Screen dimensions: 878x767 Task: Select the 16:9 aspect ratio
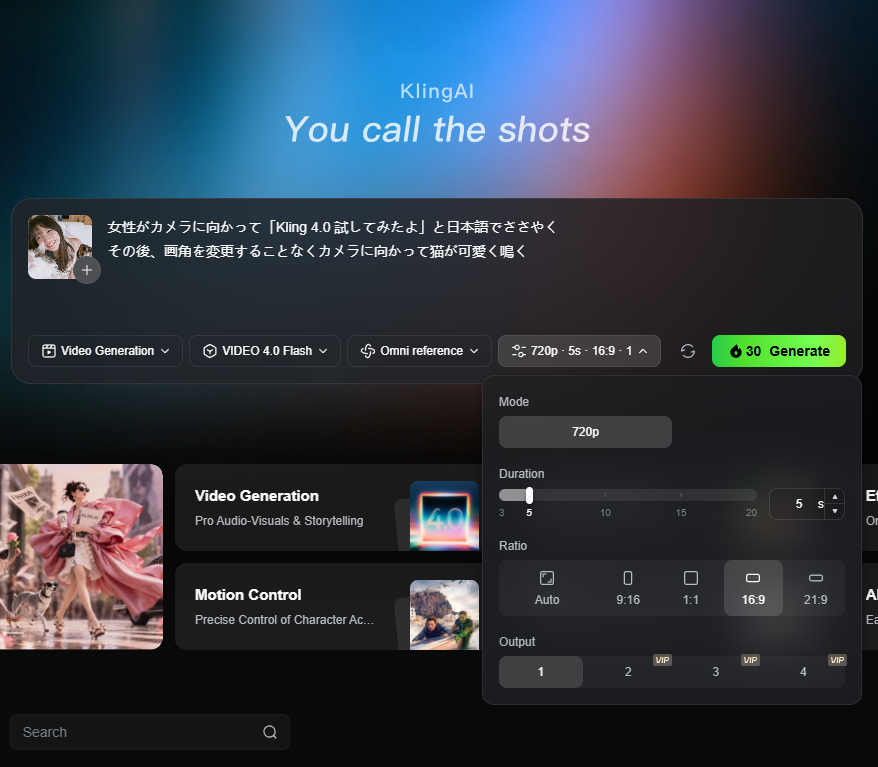tap(753, 588)
